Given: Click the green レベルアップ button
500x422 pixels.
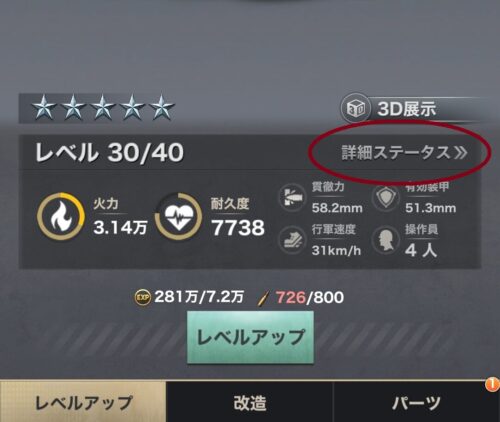Looking at the screenshot, I should click(250, 337).
